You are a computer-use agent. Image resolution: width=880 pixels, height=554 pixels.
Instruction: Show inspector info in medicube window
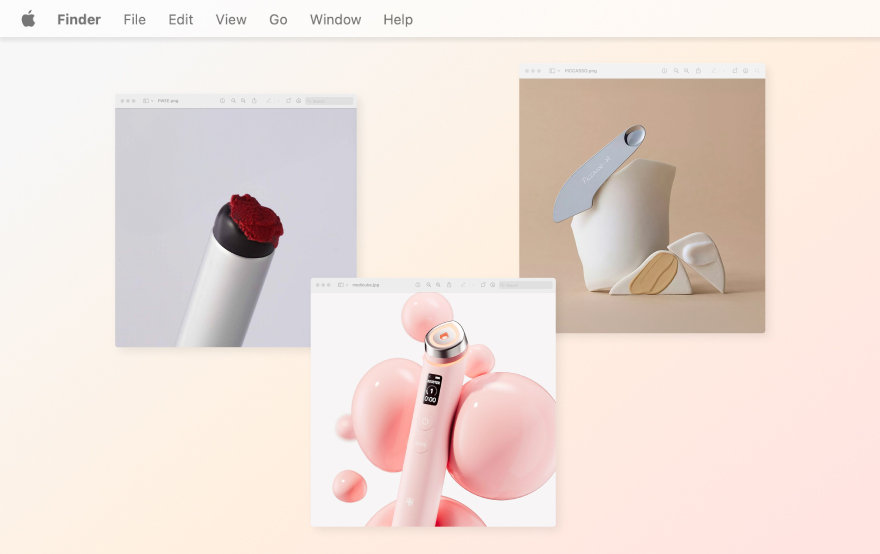click(418, 285)
